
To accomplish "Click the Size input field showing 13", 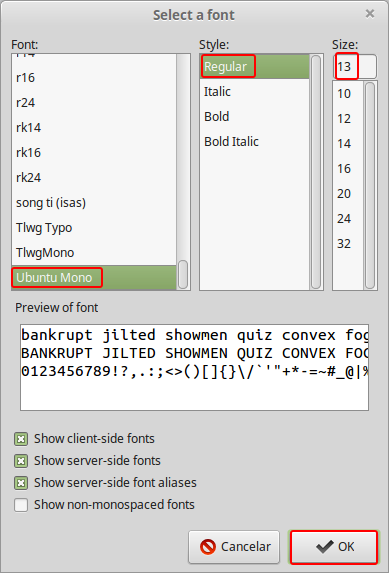I will (355, 67).
